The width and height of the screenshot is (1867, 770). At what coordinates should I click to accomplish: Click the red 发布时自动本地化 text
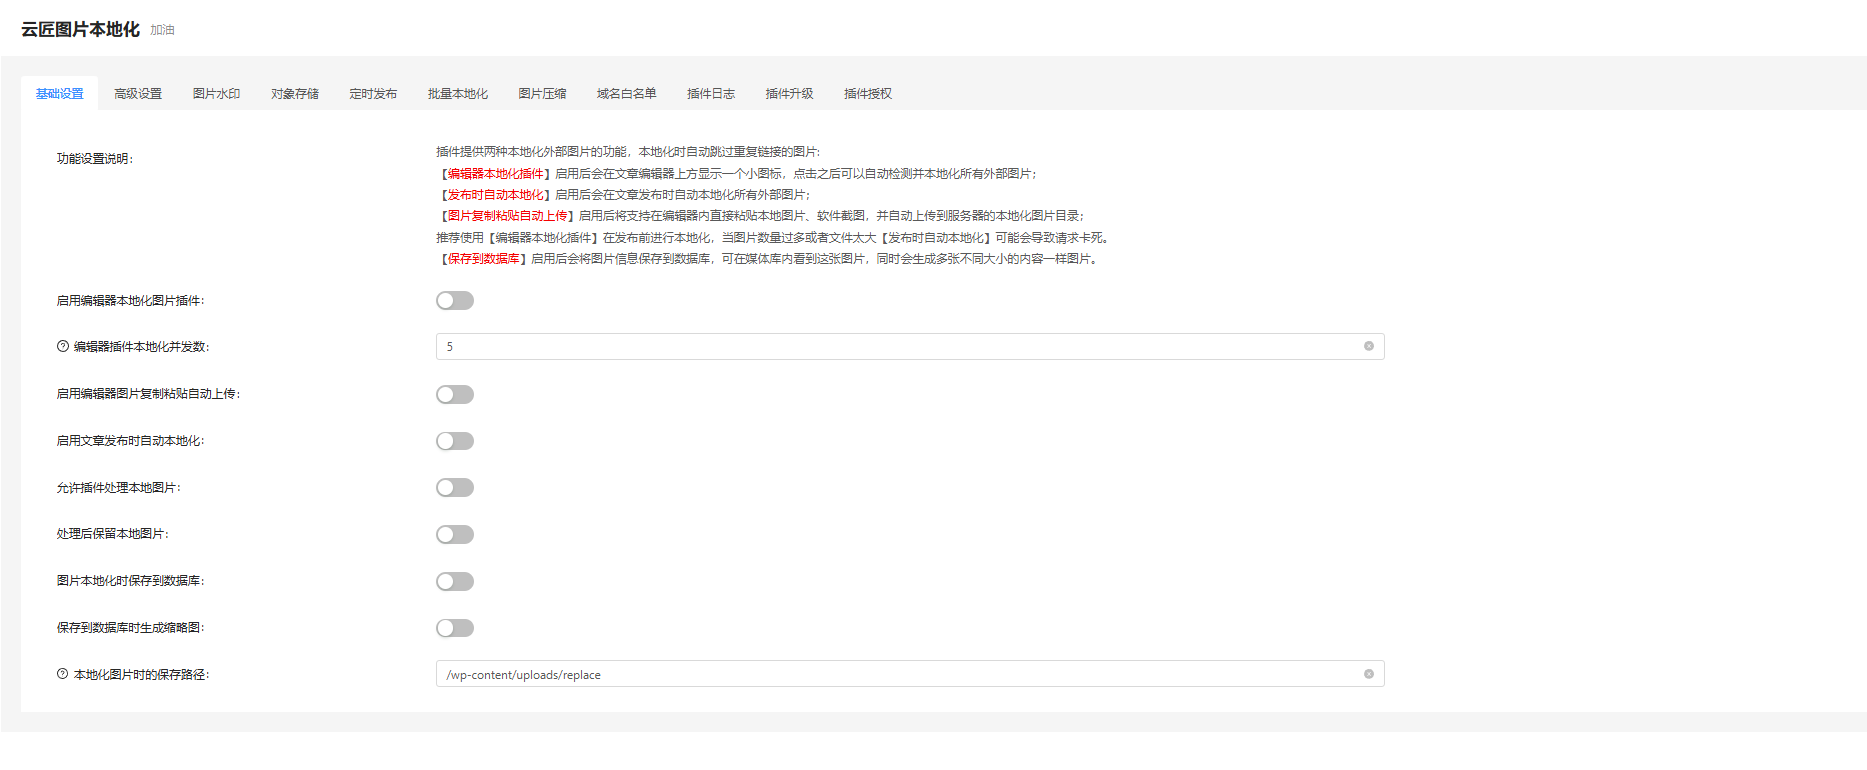pos(495,195)
